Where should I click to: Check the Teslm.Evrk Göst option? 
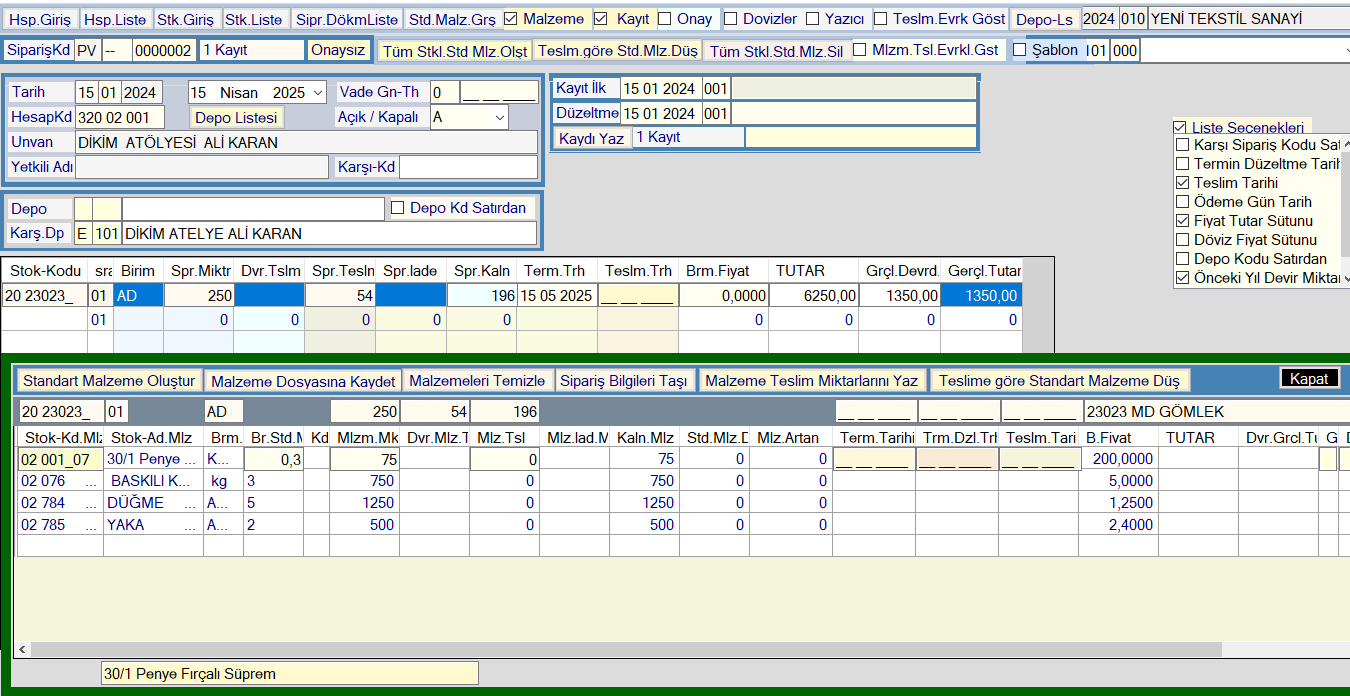coord(880,18)
